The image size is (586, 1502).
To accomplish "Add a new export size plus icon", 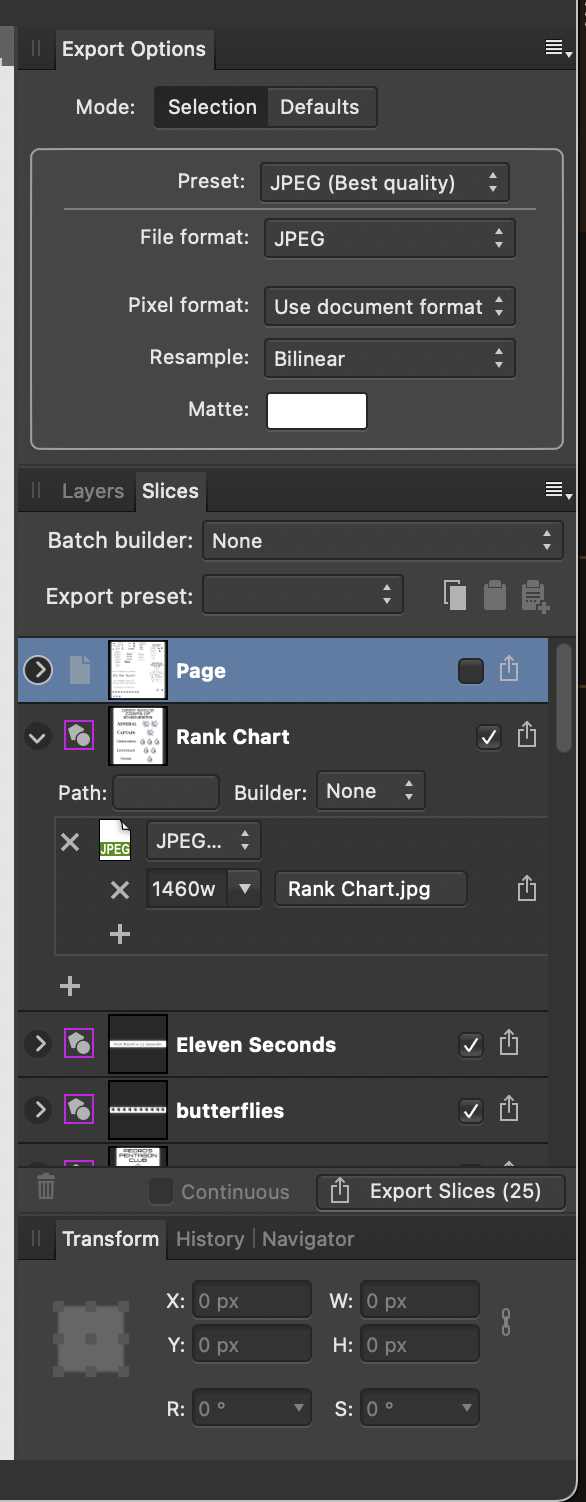I will coord(120,934).
